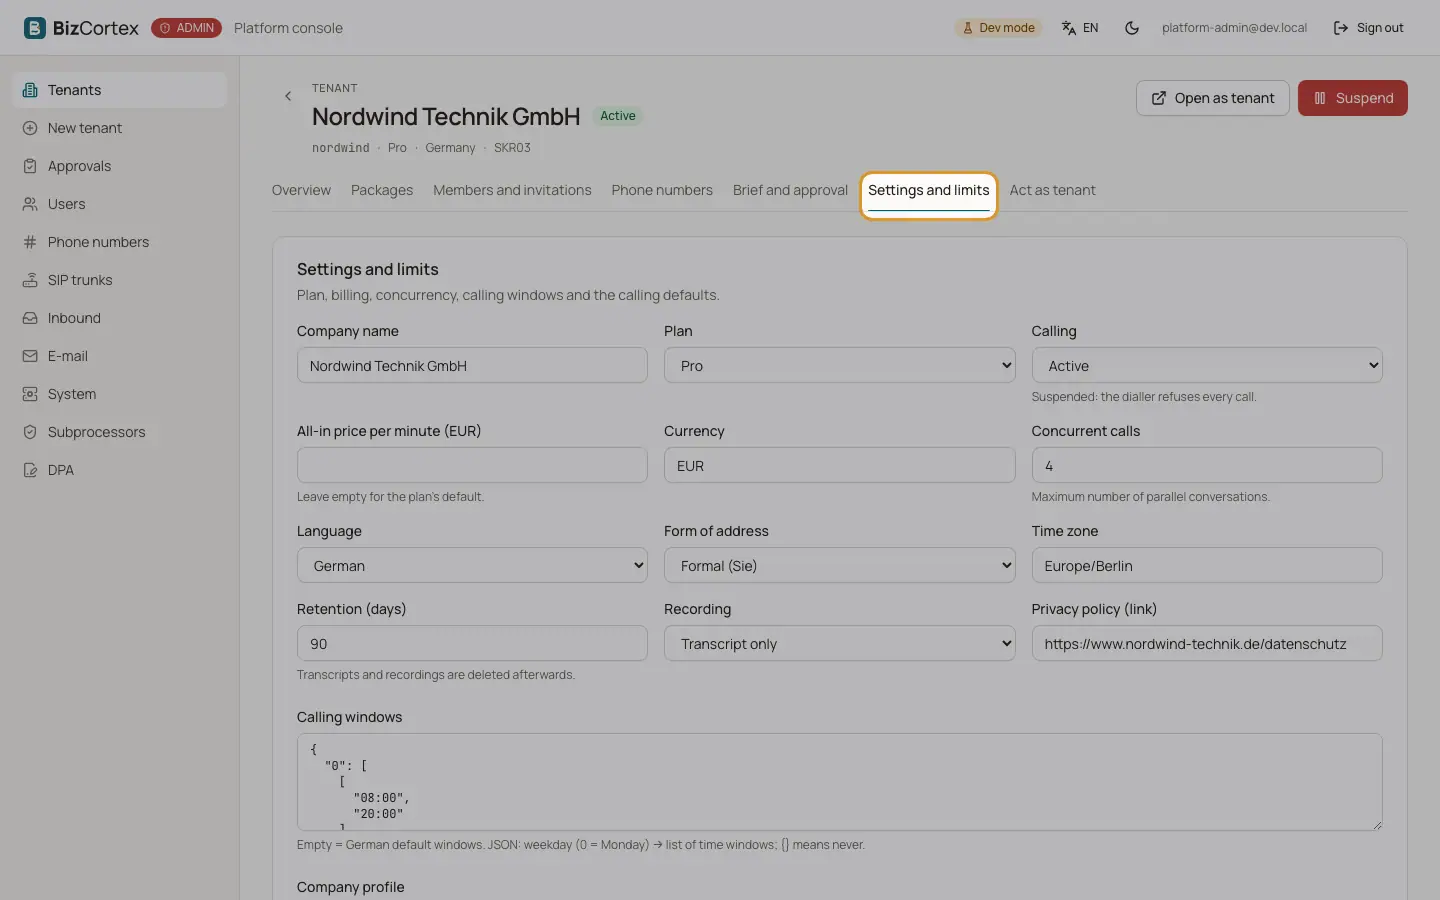The height and width of the screenshot is (900, 1440).
Task: Click the Subprocessors shield icon
Action: pyautogui.click(x=30, y=432)
